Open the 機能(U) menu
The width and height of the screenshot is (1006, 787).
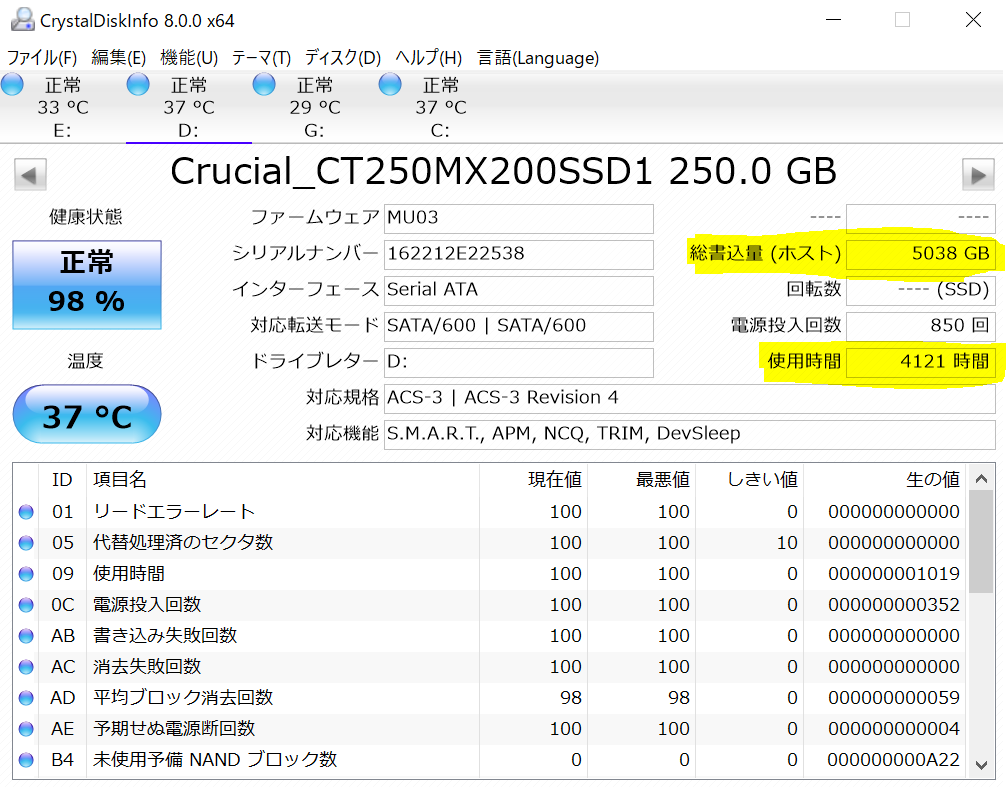coord(189,58)
